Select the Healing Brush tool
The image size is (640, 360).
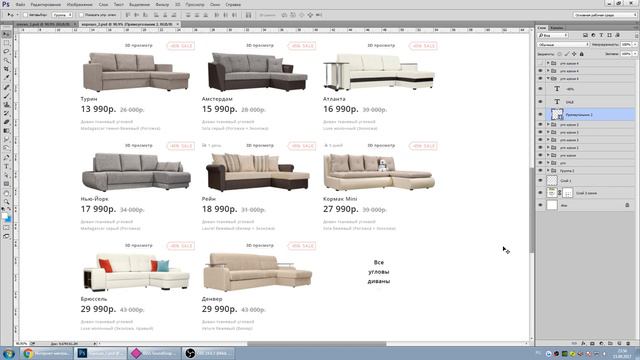pos(6,87)
